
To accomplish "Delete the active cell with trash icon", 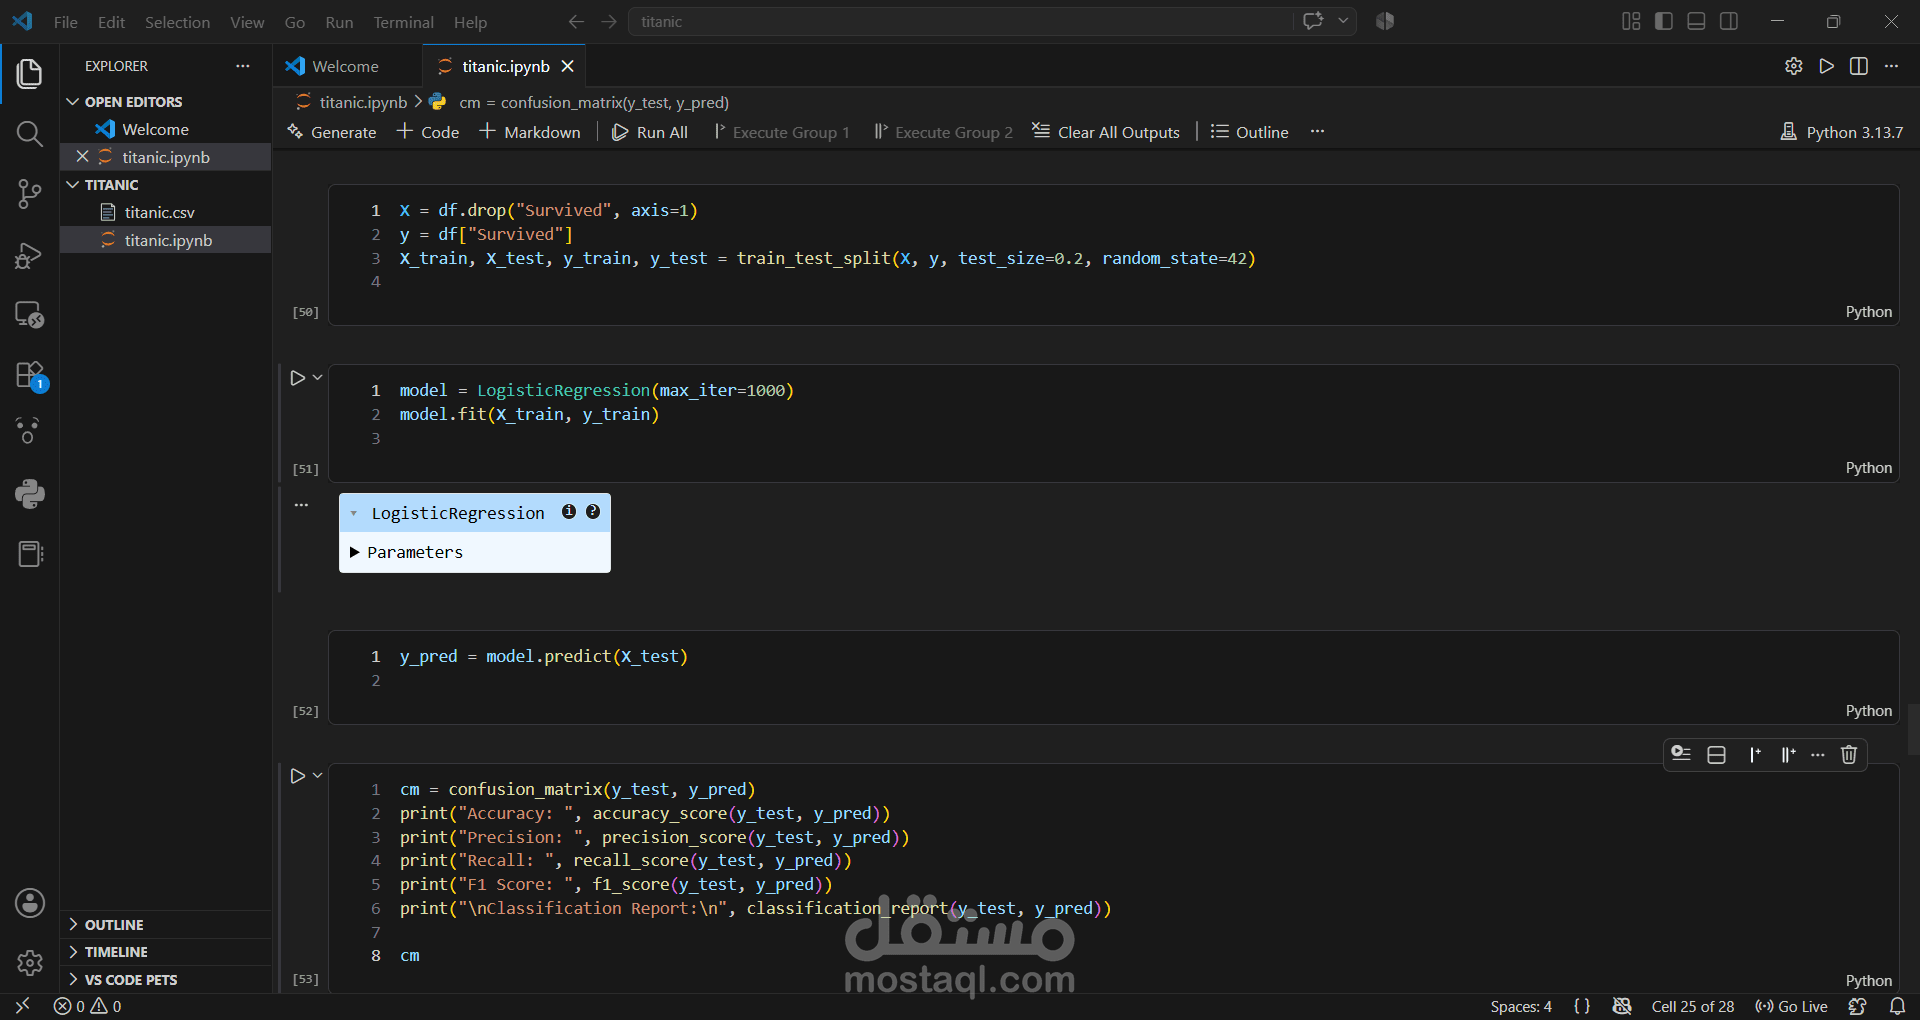I will (x=1849, y=755).
